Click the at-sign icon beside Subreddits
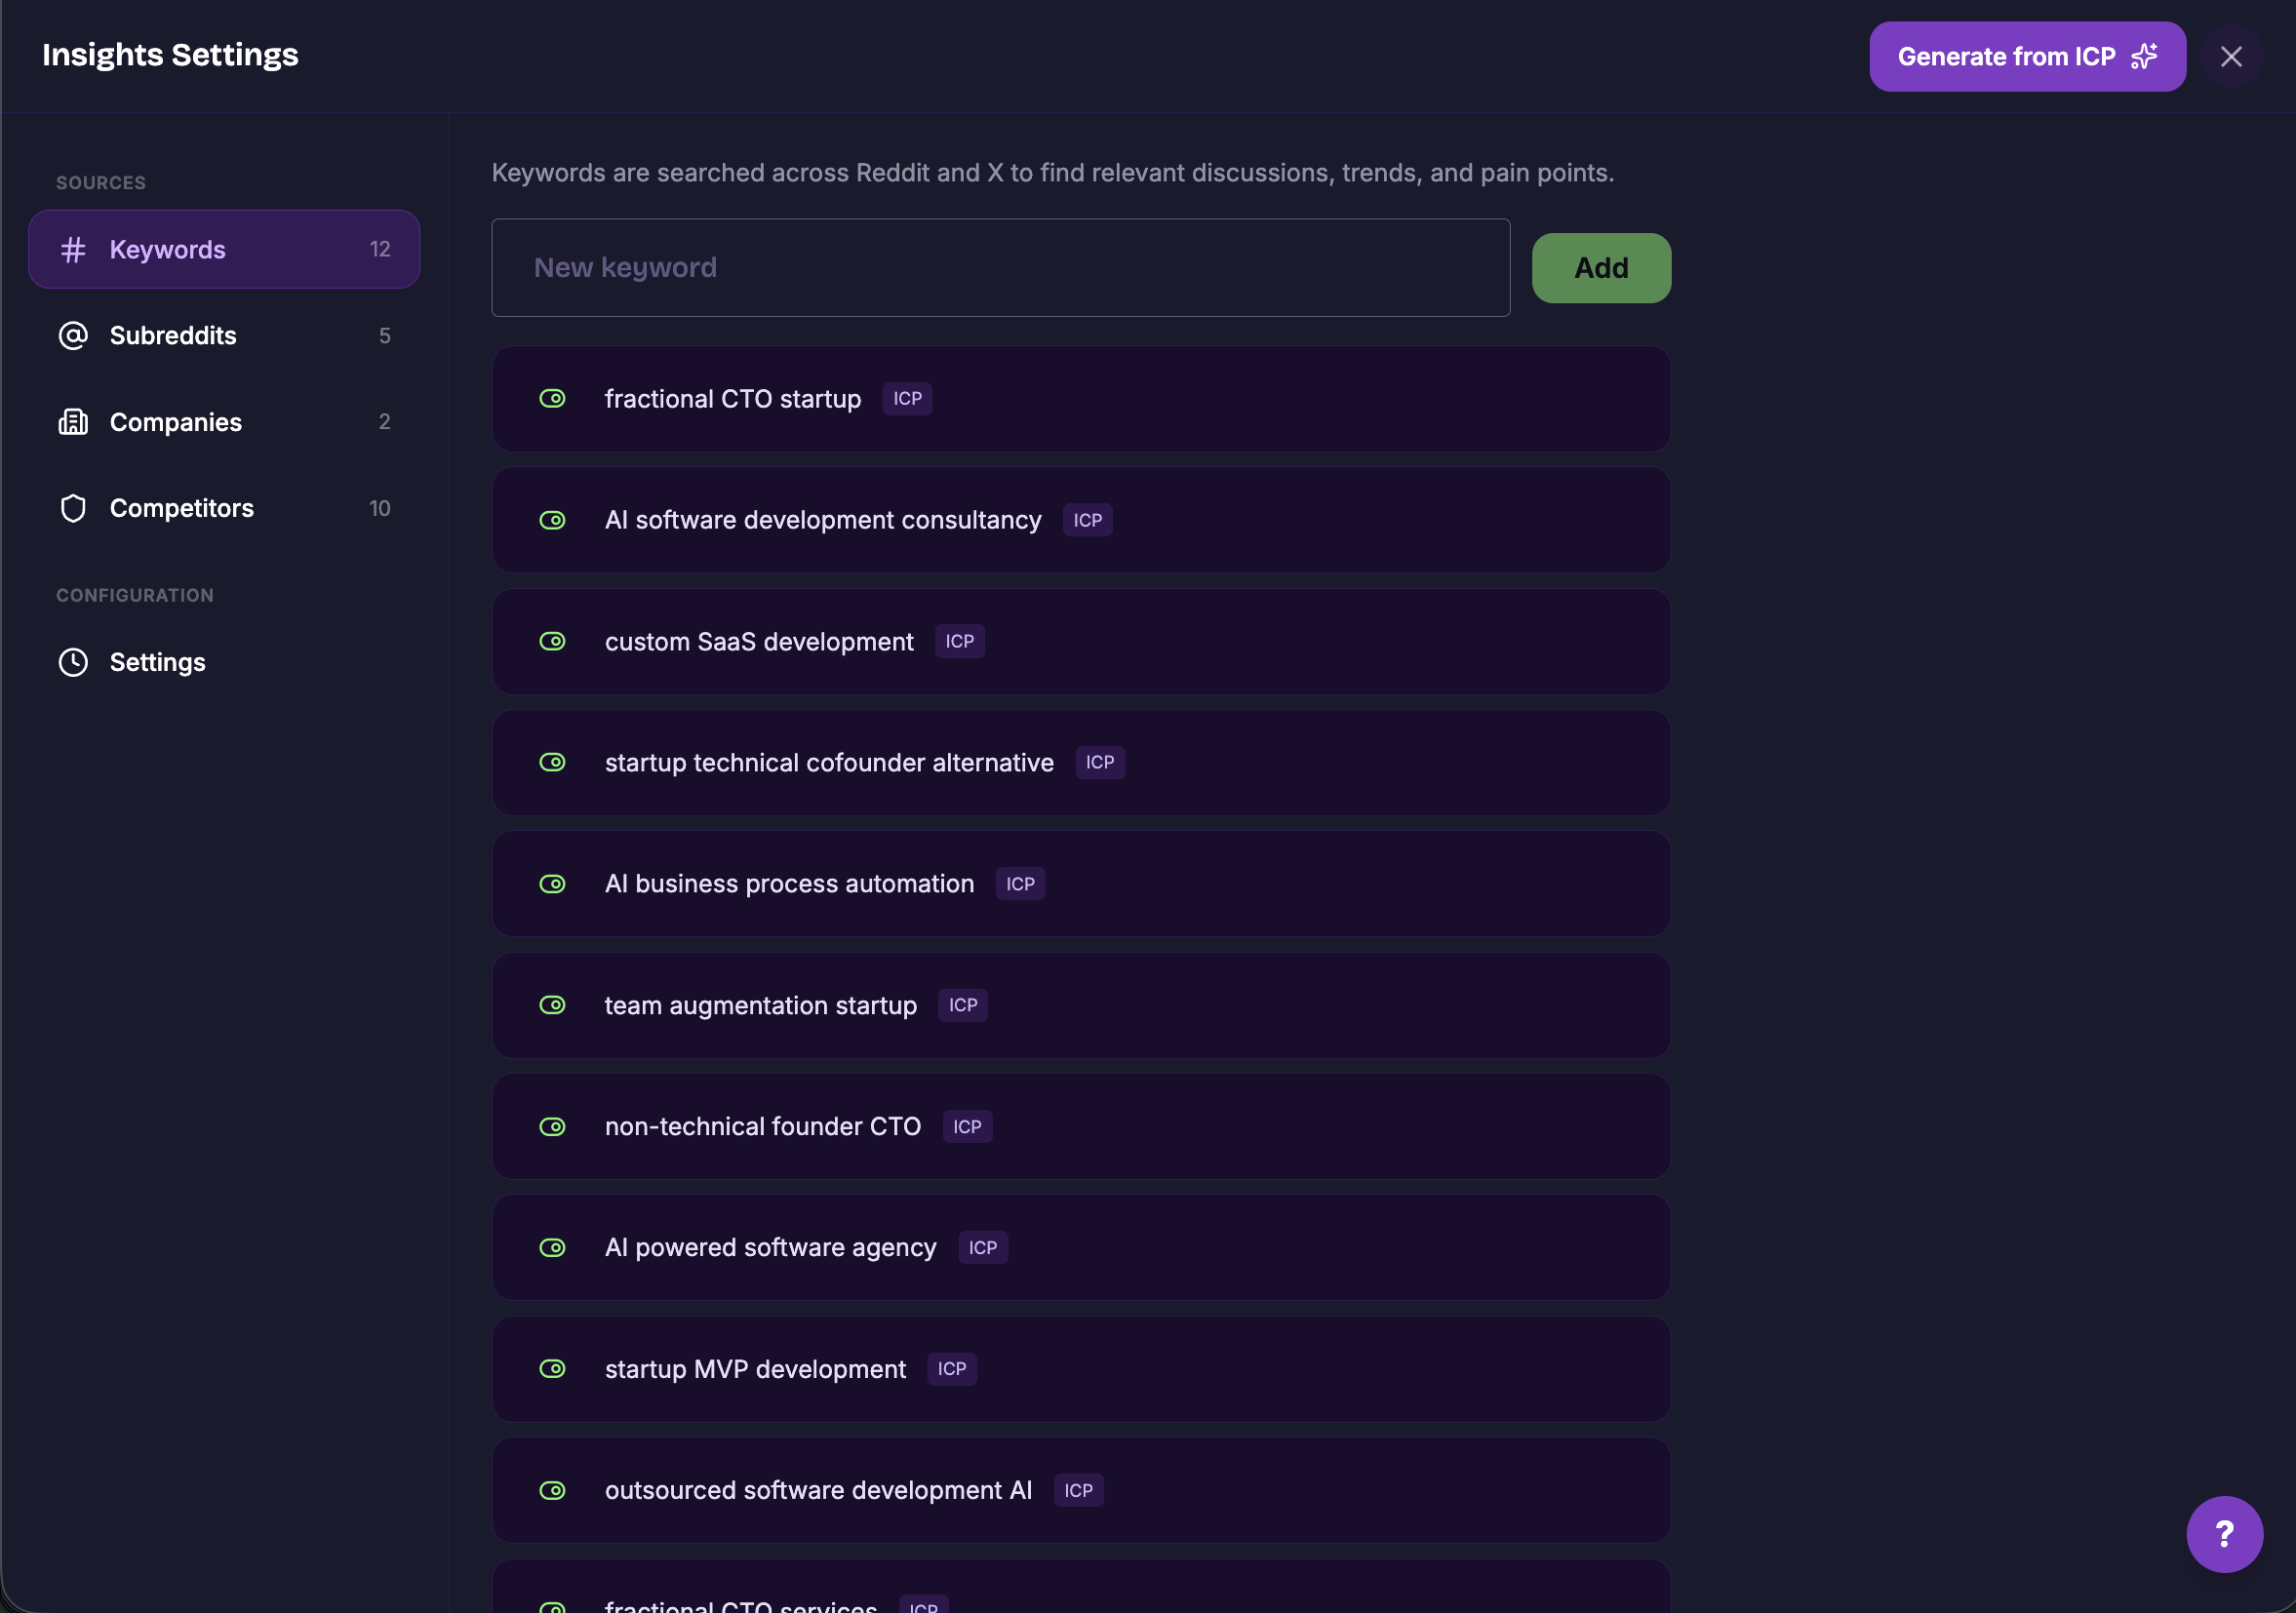 (x=73, y=335)
